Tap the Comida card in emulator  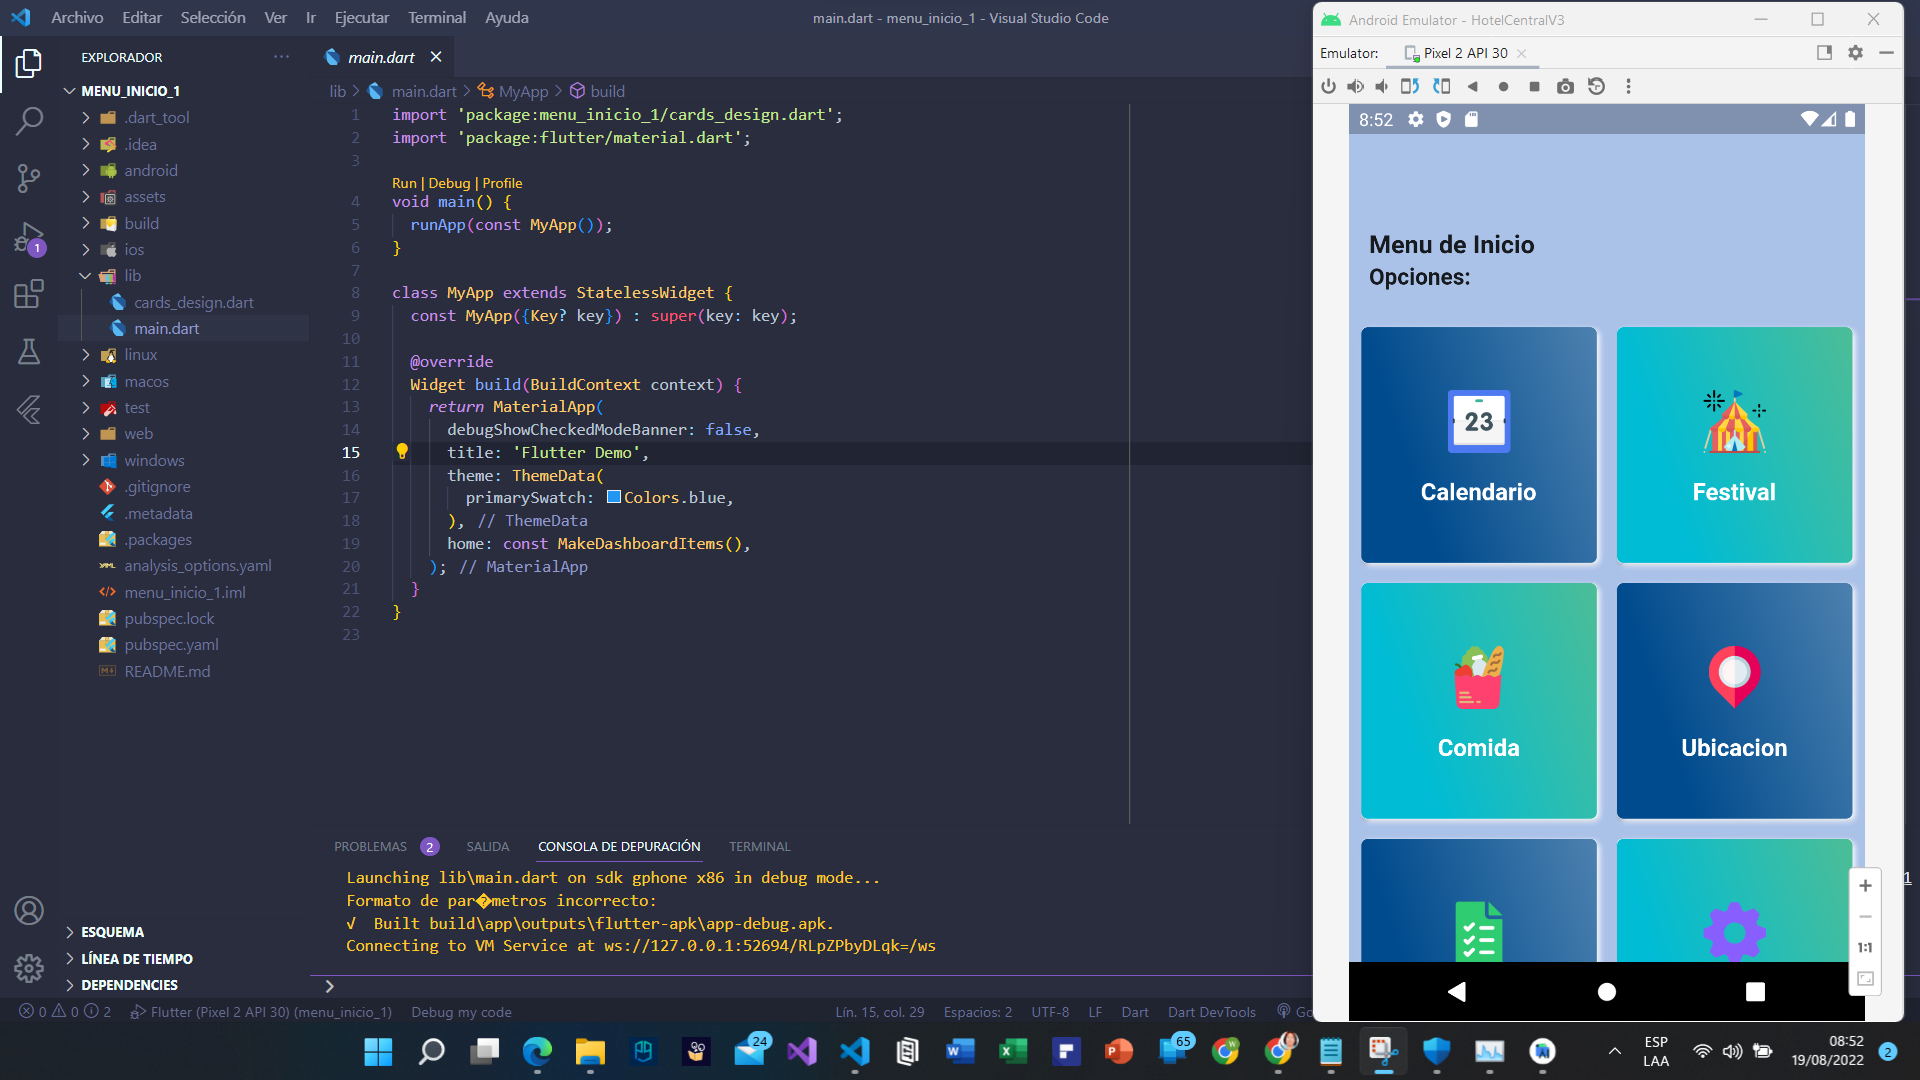pyautogui.click(x=1478, y=701)
